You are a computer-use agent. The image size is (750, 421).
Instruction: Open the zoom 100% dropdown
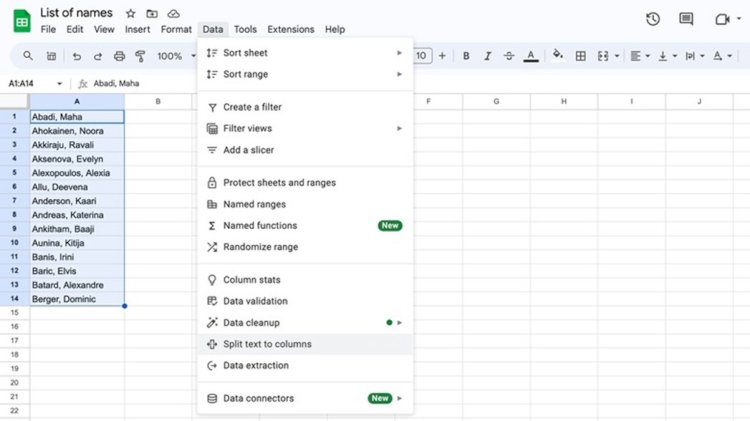coord(176,56)
